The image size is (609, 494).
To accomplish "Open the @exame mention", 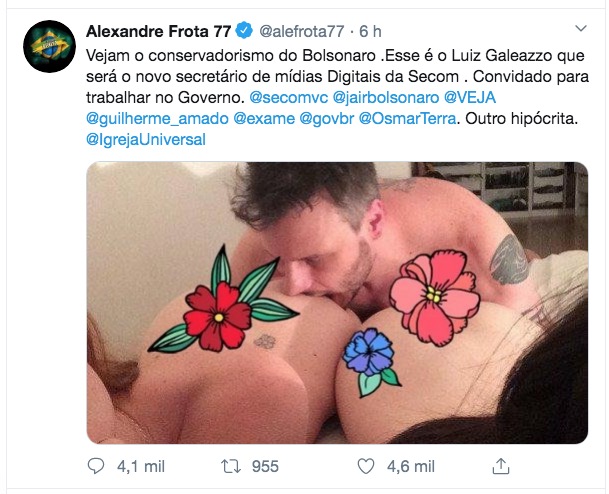I will (264, 118).
